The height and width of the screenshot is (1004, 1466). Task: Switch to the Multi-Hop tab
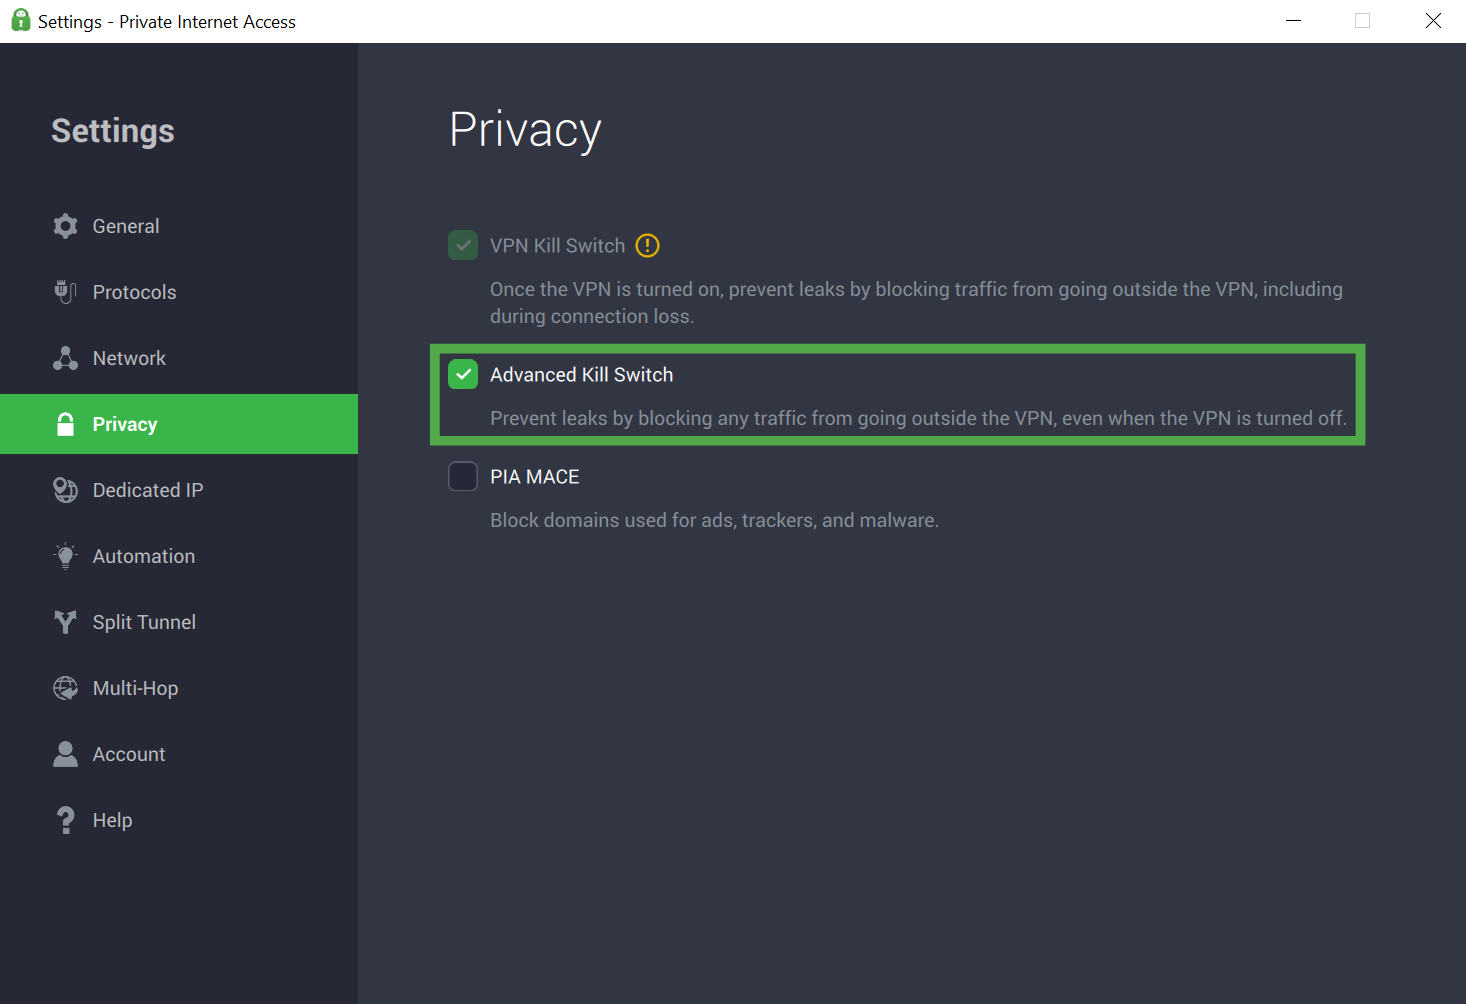tap(179, 688)
